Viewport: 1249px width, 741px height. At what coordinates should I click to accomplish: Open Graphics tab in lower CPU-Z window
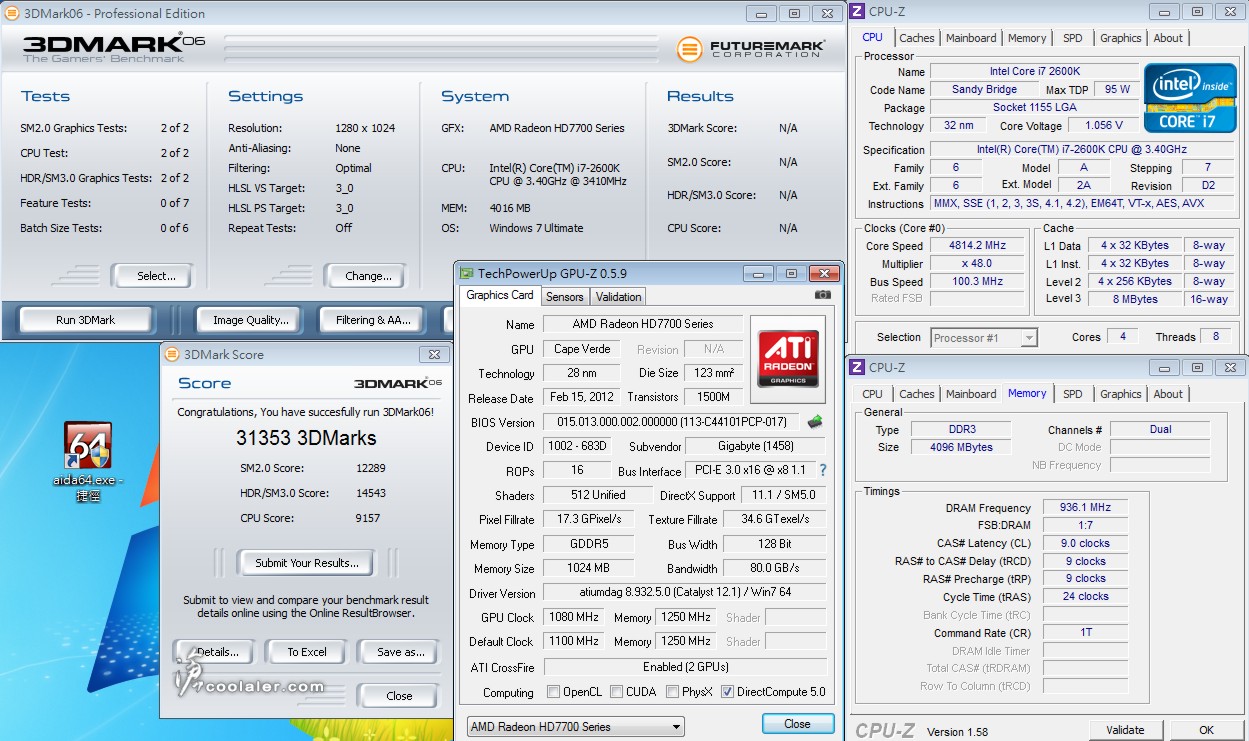pos(1120,394)
